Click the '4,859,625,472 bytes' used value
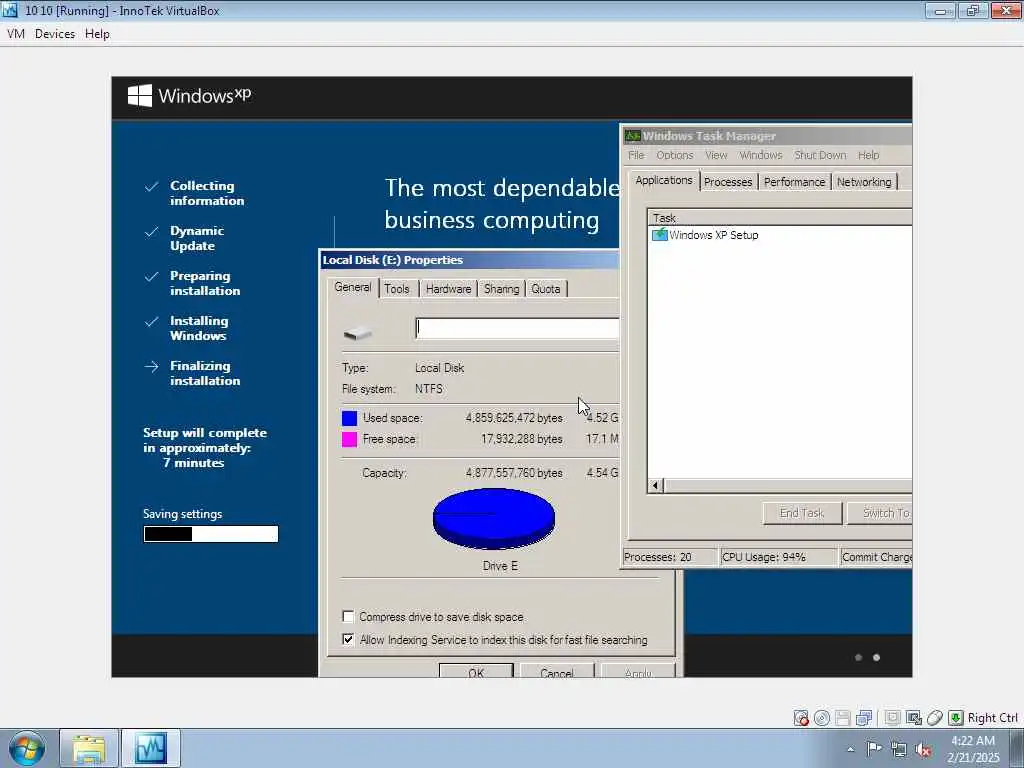 514,418
